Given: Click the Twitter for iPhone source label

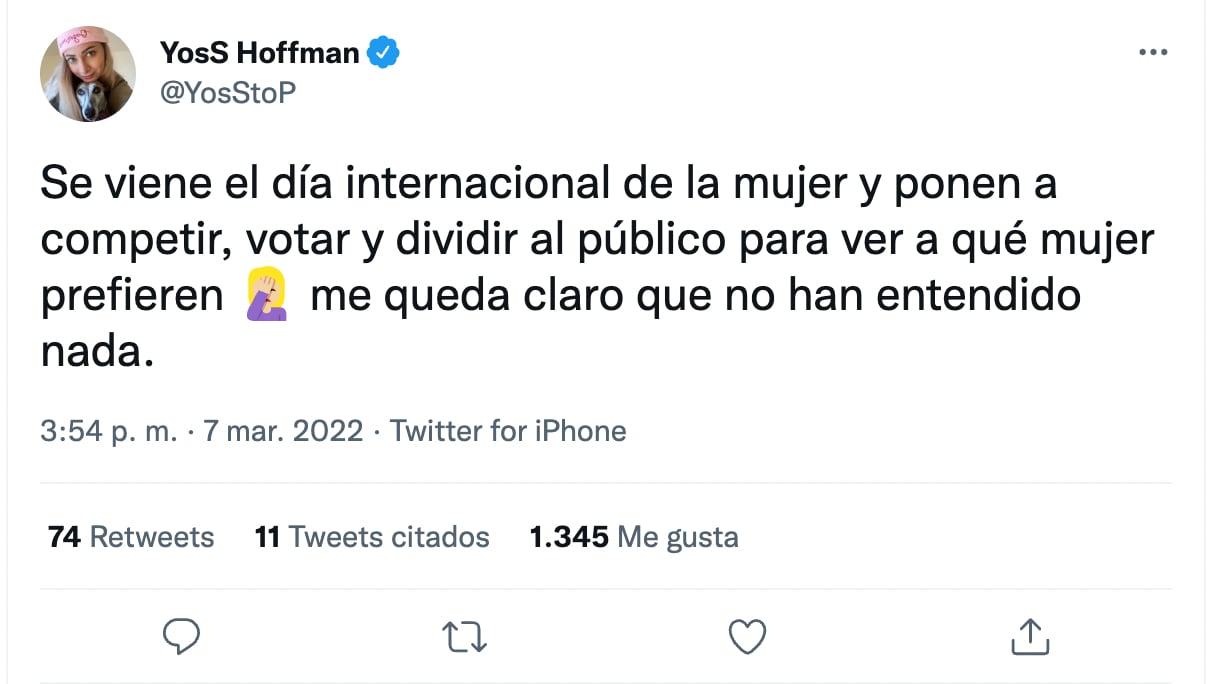Looking at the screenshot, I should pos(507,430).
